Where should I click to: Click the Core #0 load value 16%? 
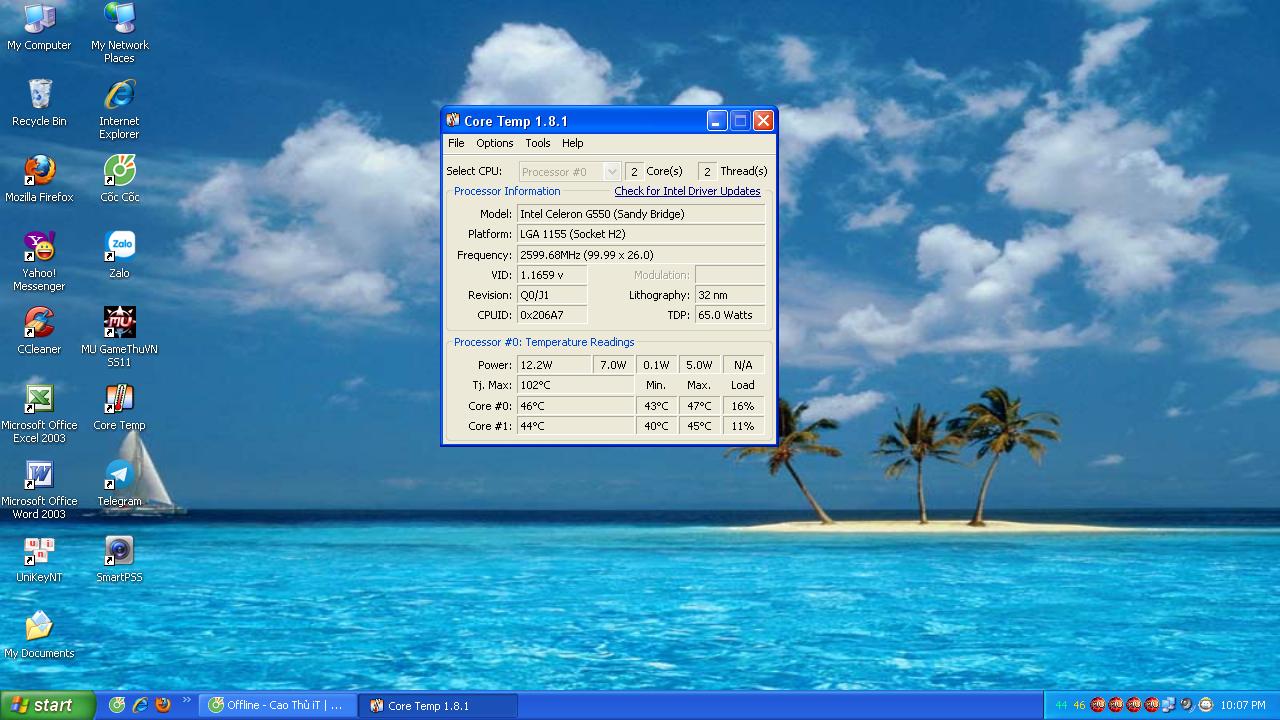[743, 406]
